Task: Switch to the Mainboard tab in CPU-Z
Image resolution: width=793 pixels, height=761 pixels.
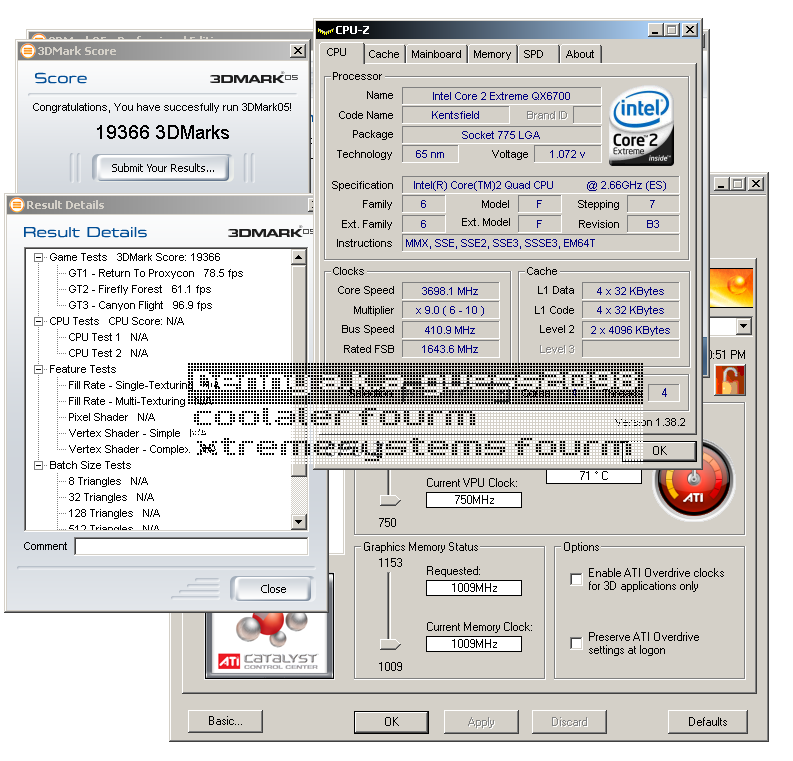Action: (x=436, y=54)
